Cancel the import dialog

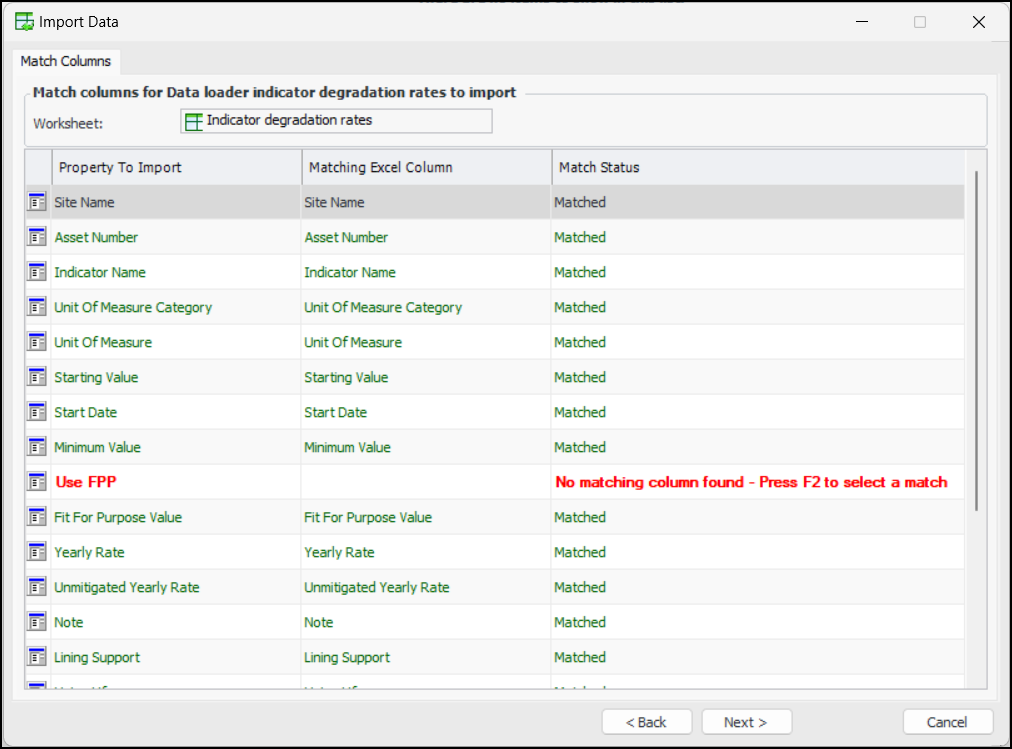947,722
